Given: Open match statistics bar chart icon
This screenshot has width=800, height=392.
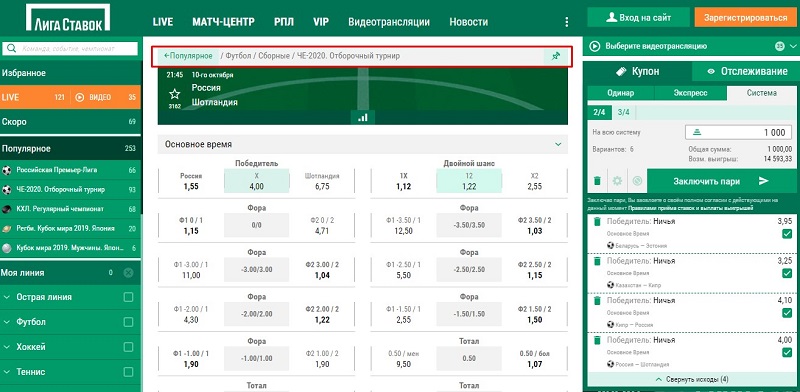Looking at the screenshot, I should pos(363,117).
